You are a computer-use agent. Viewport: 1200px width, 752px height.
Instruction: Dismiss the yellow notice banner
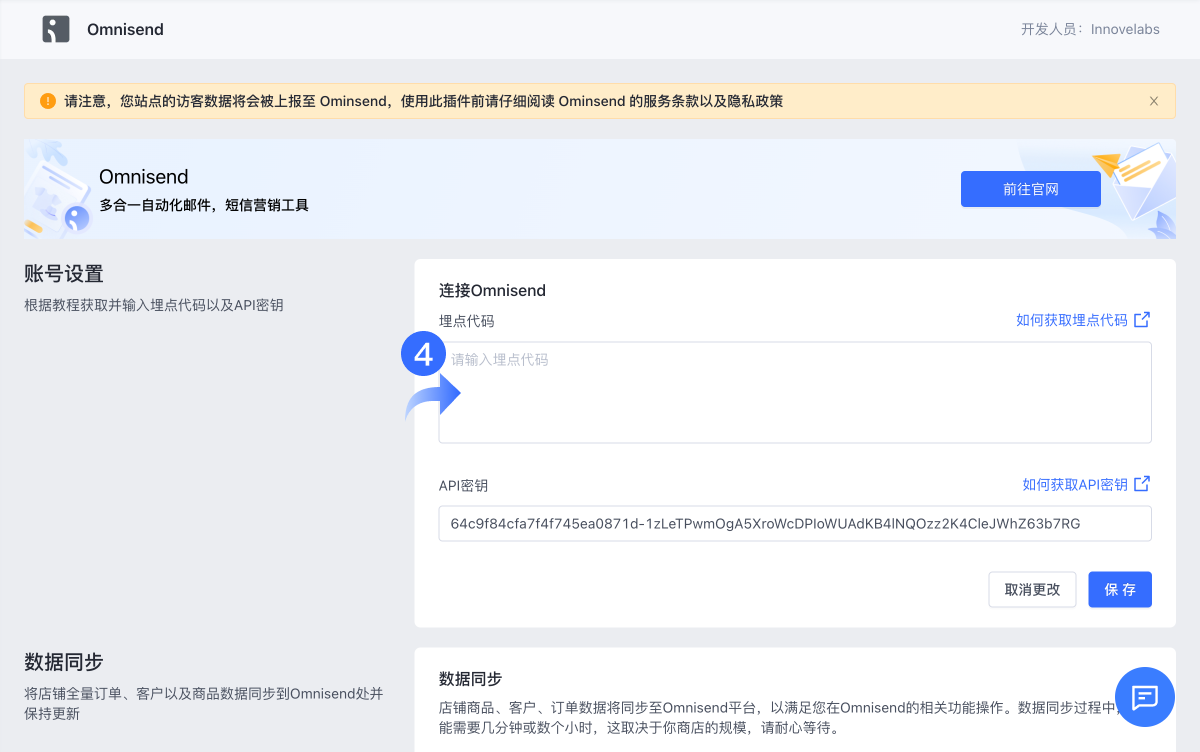[1154, 101]
